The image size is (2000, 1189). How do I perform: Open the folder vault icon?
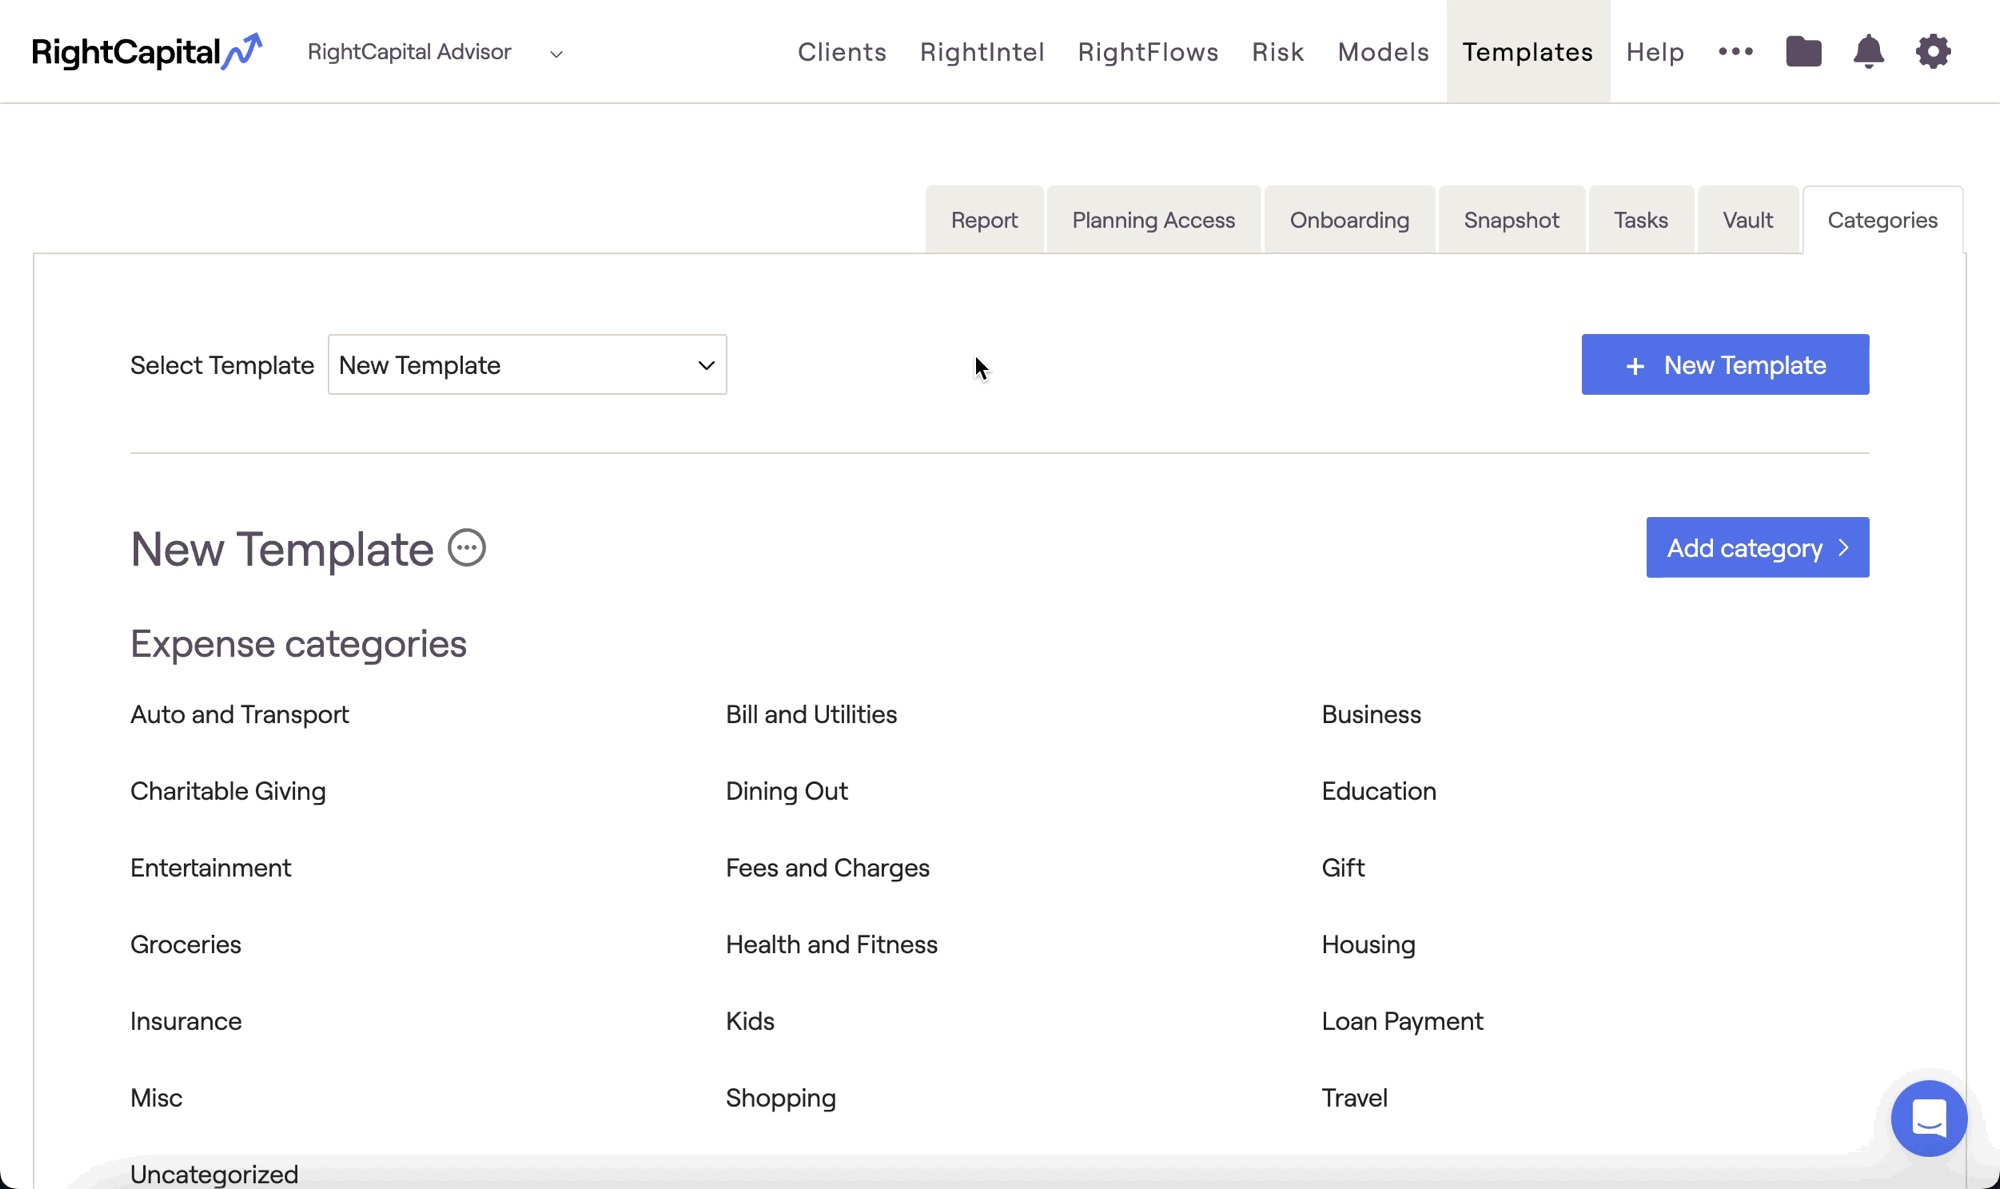click(x=1804, y=52)
